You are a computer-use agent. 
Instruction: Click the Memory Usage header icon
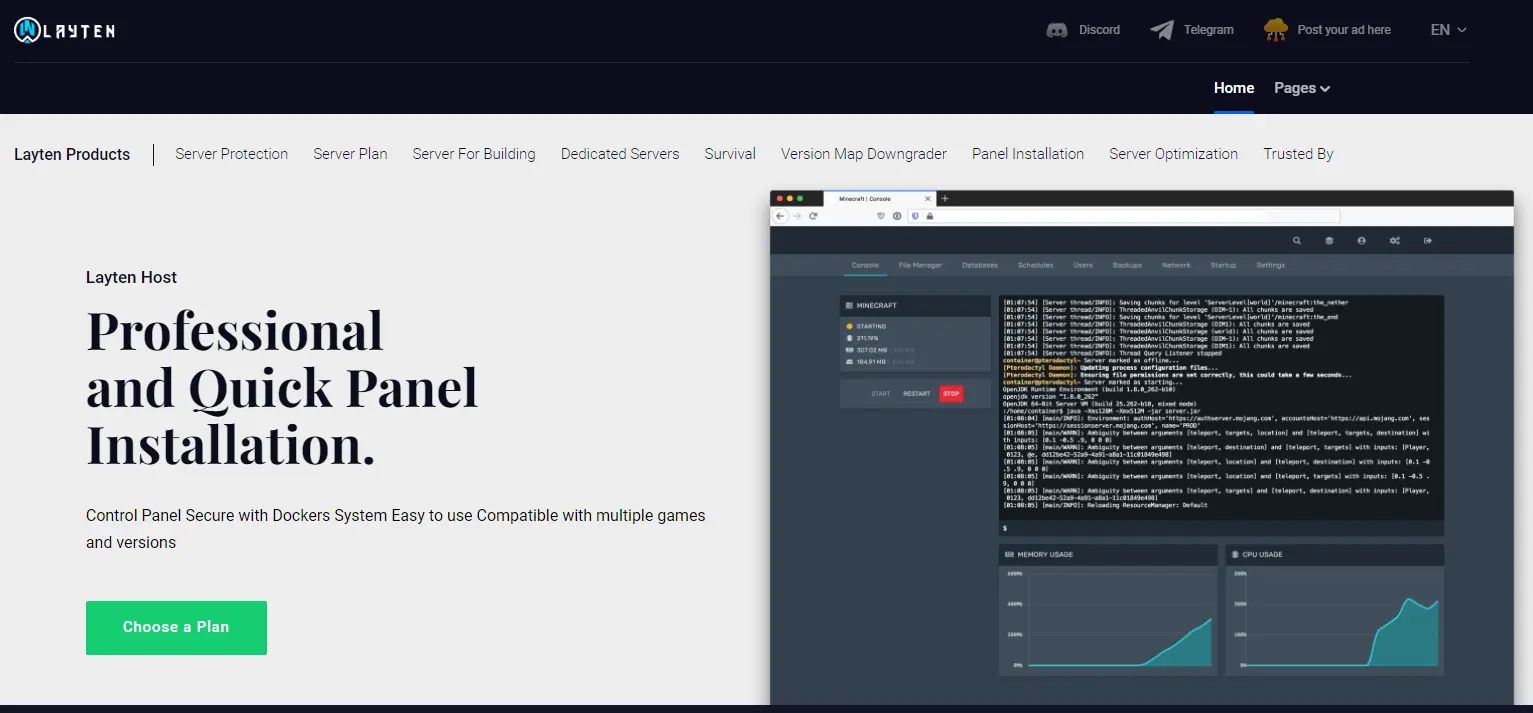(1009, 554)
